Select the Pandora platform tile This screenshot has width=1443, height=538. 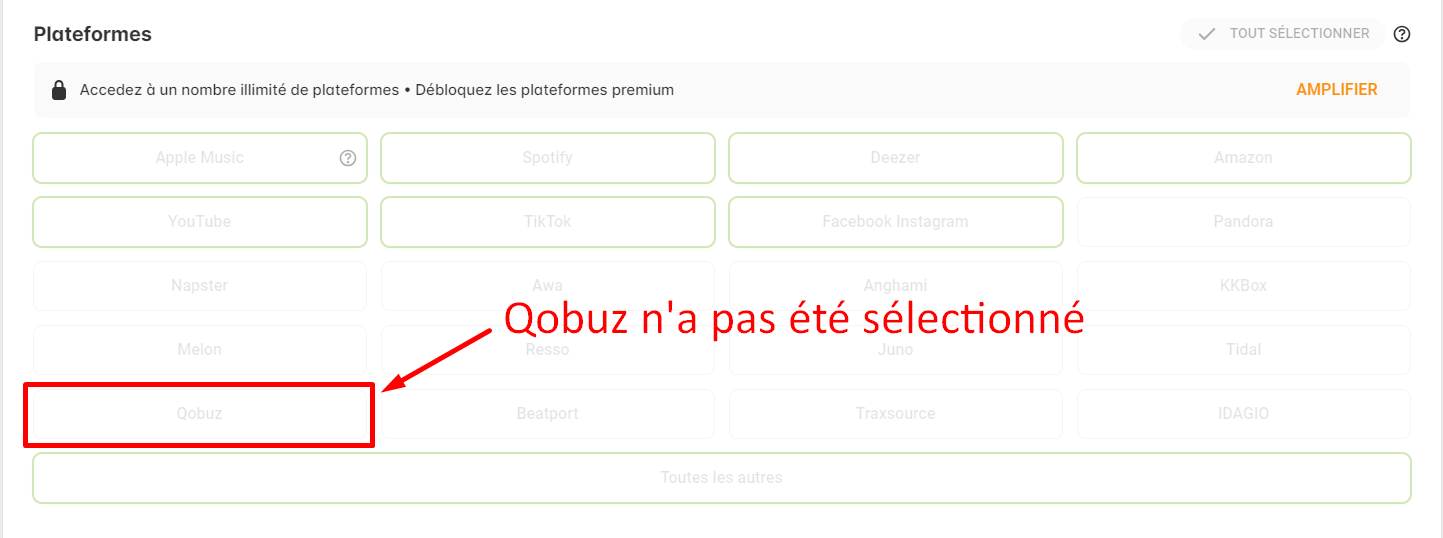pyautogui.click(x=1243, y=222)
